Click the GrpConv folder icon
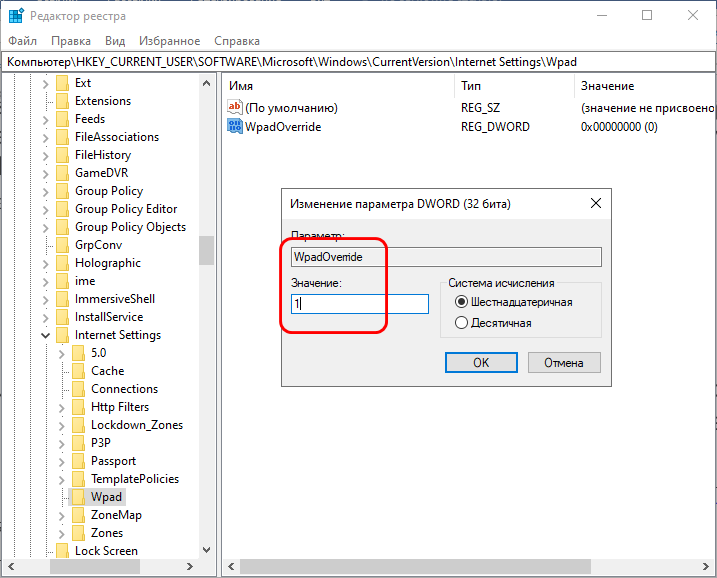717x578 pixels. point(62,245)
